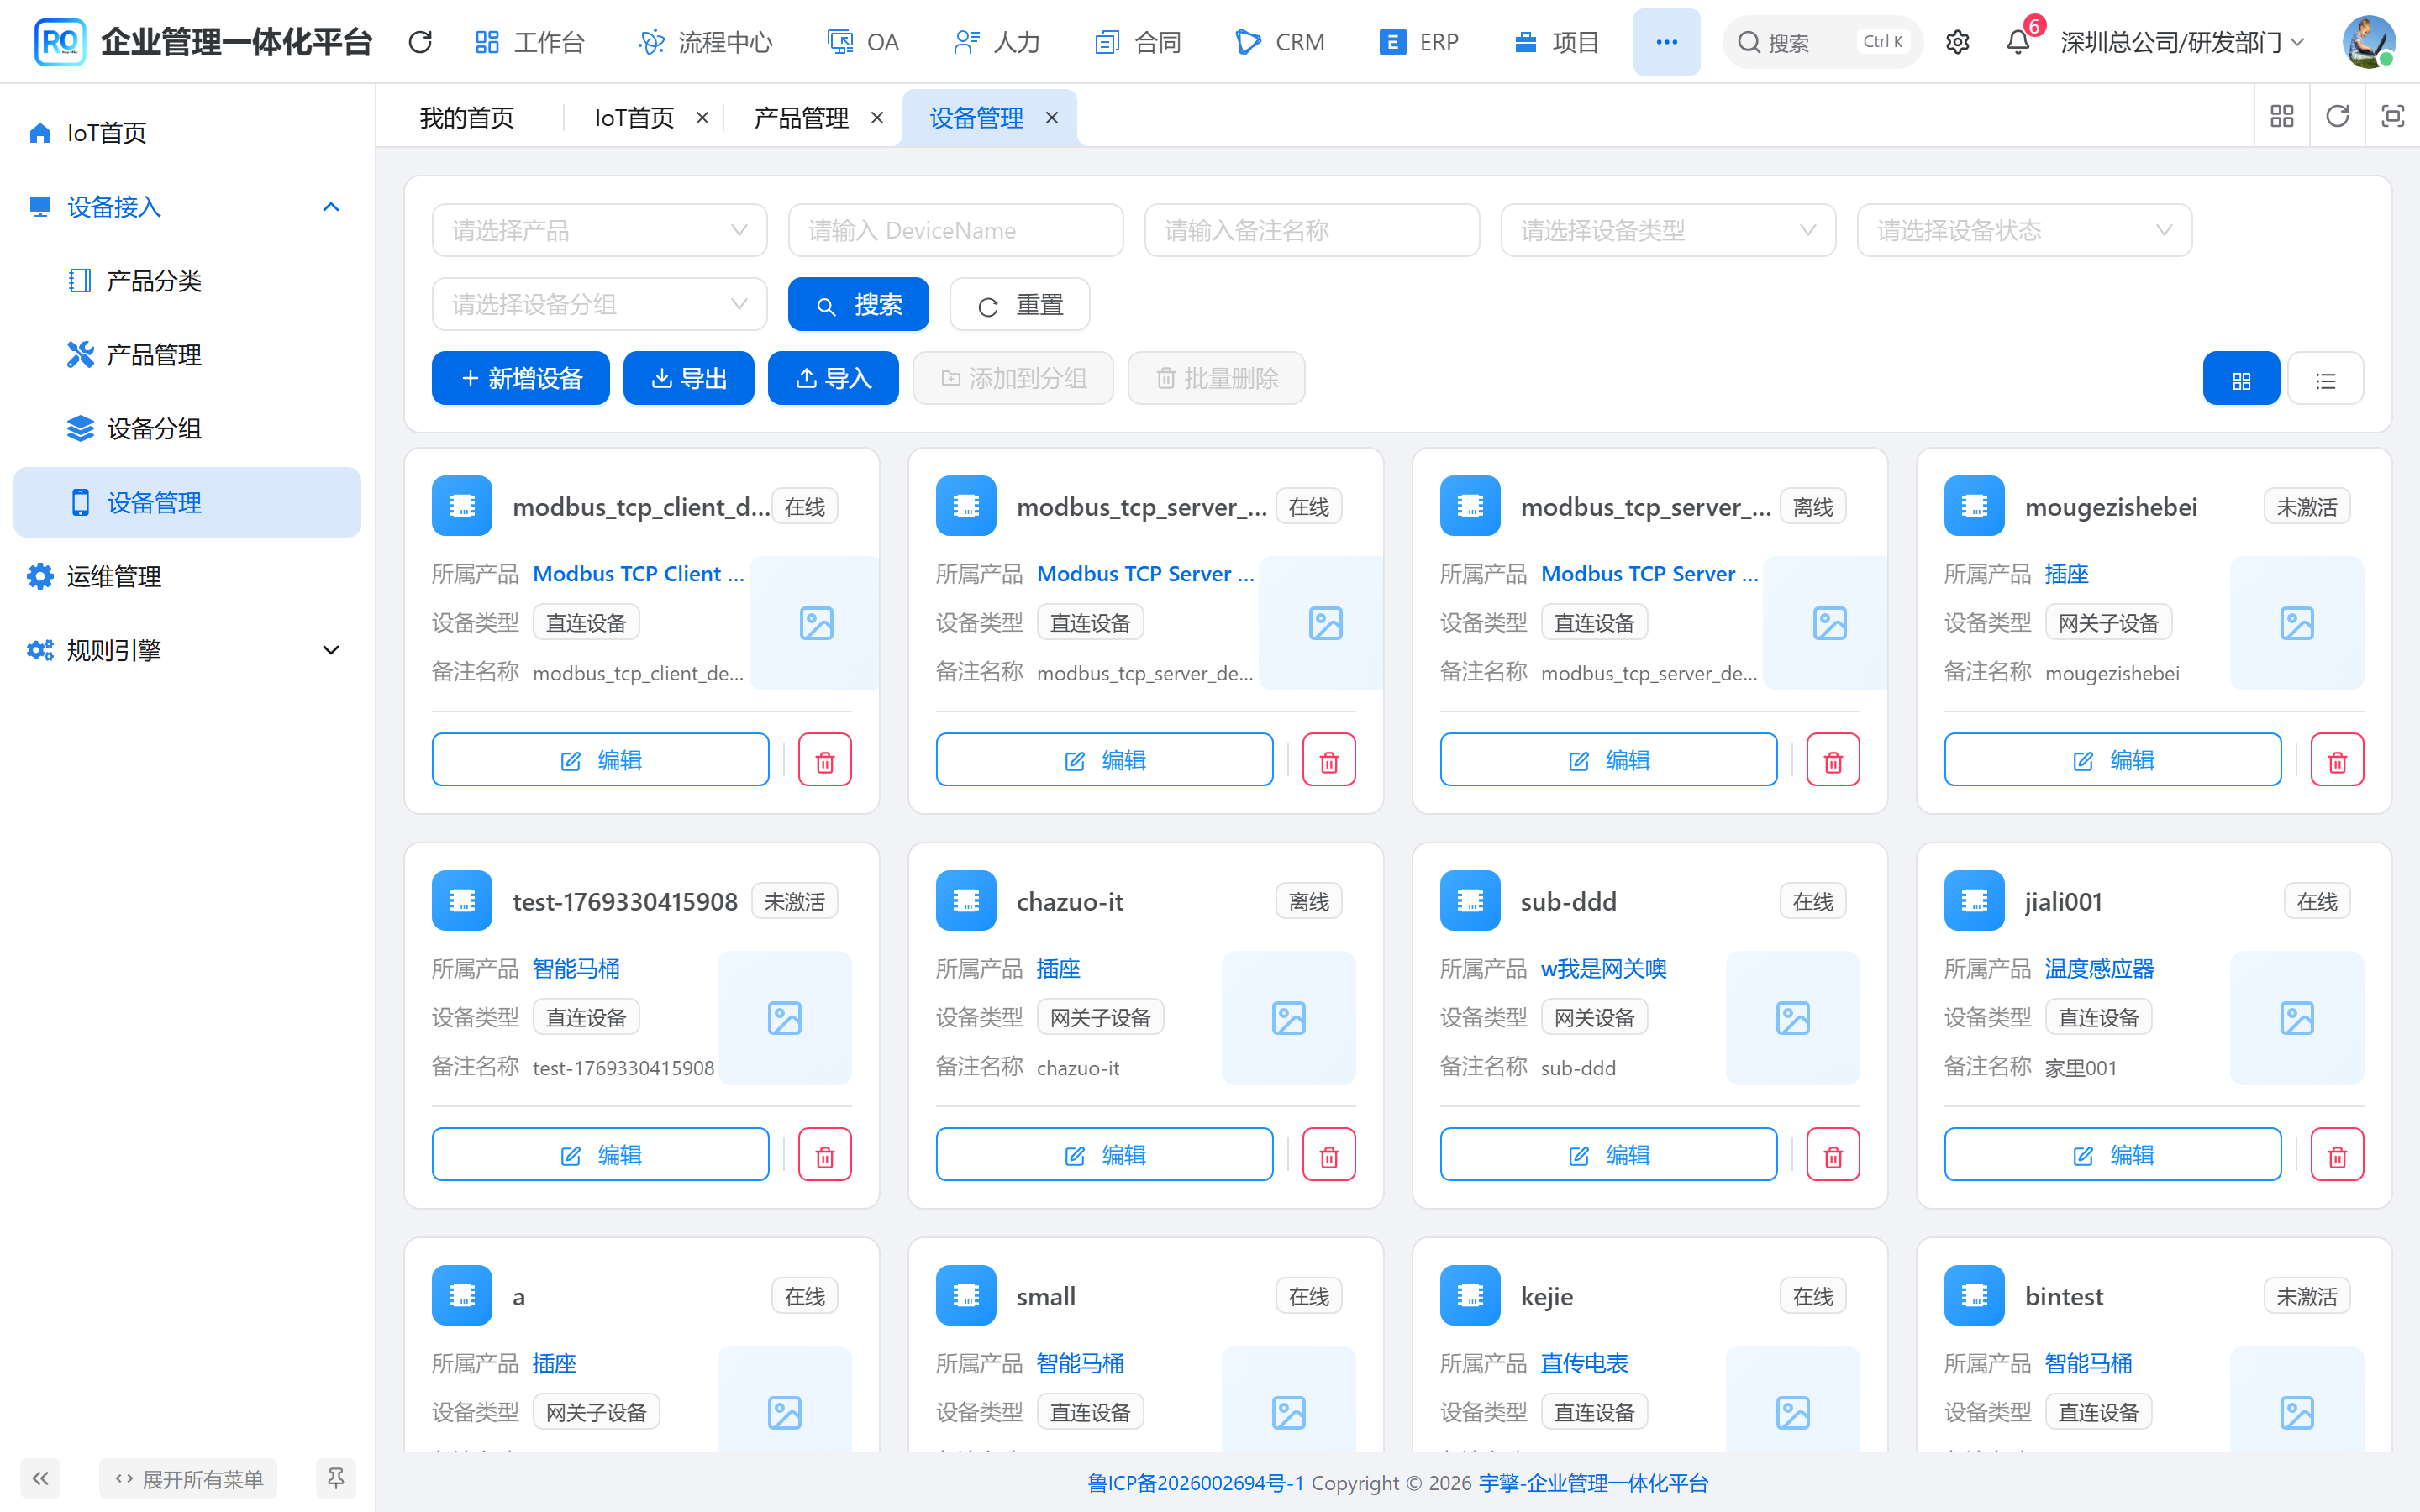Click the refresh icon beside the platform title
2420x1512 pixels.
(x=420, y=42)
